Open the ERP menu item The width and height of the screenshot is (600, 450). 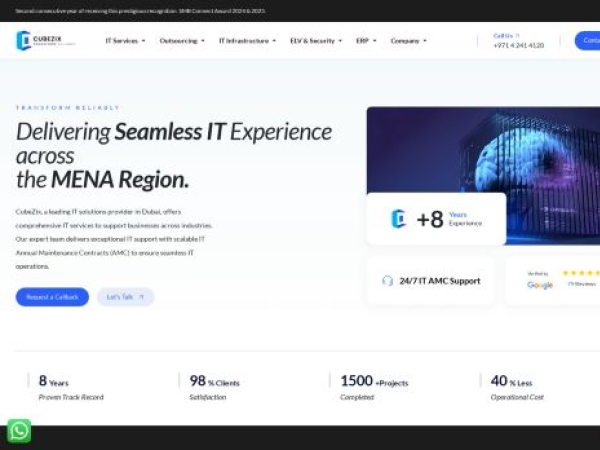pos(366,41)
